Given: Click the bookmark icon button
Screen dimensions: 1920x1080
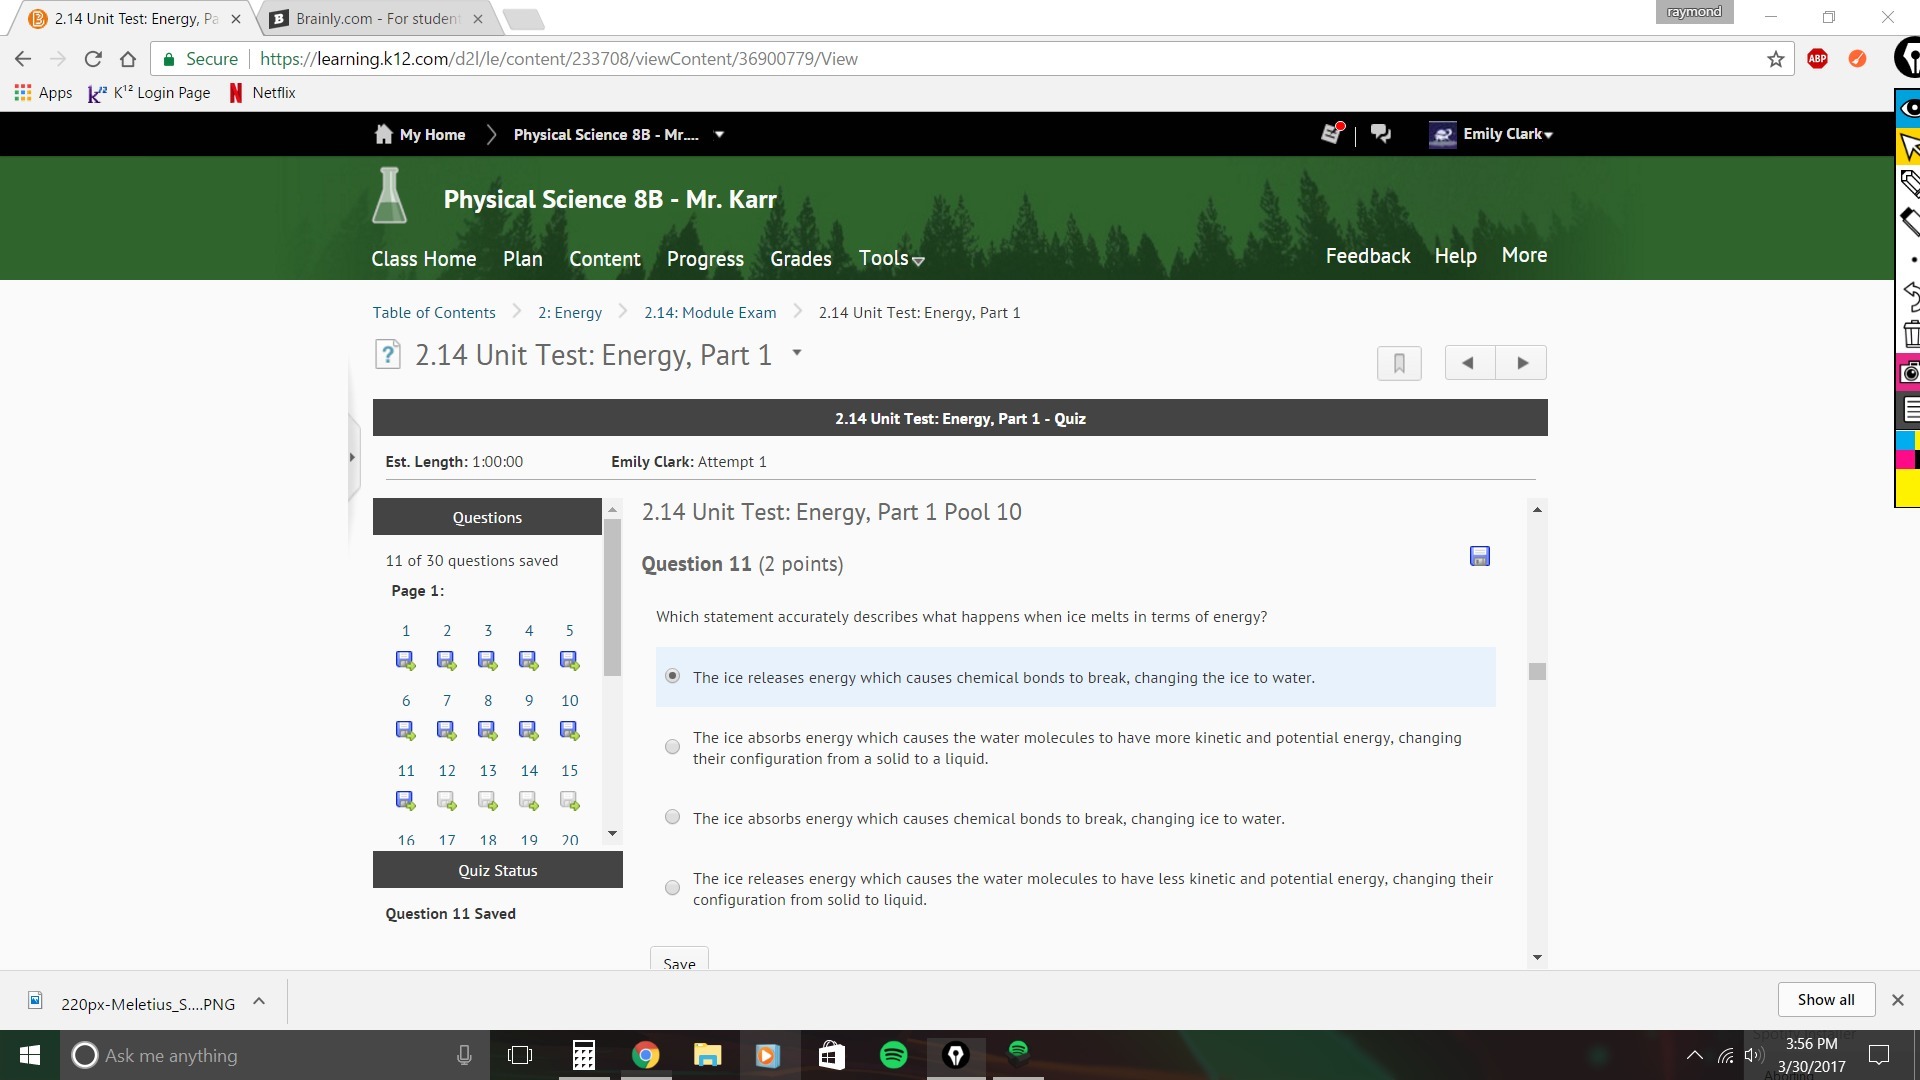Looking at the screenshot, I should pyautogui.click(x=1399, y=363).
